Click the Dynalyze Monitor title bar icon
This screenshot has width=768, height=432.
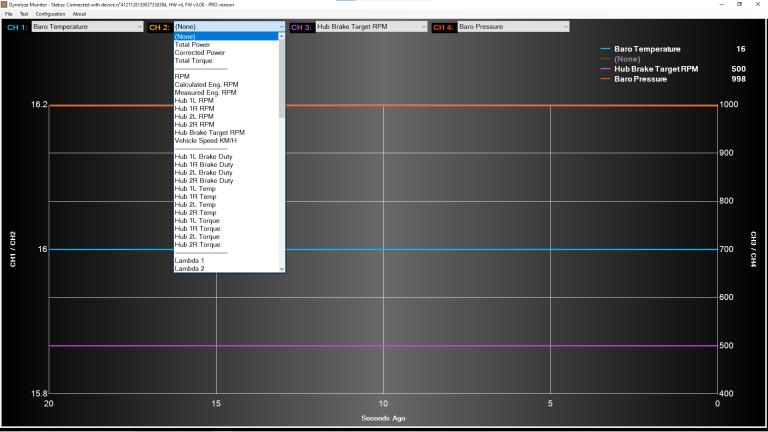pos(4,4)
